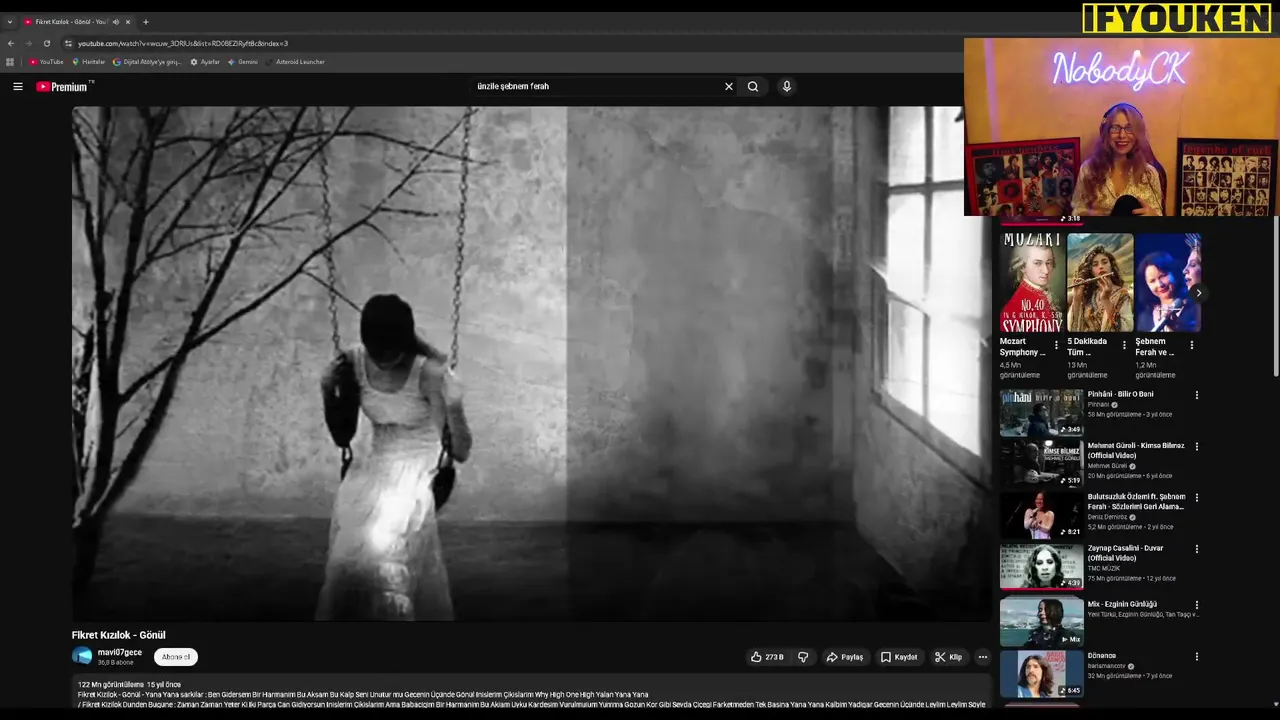Save the video with the Kaydet button
Screen dimensions: 1280x720
(x=899, y=657)
